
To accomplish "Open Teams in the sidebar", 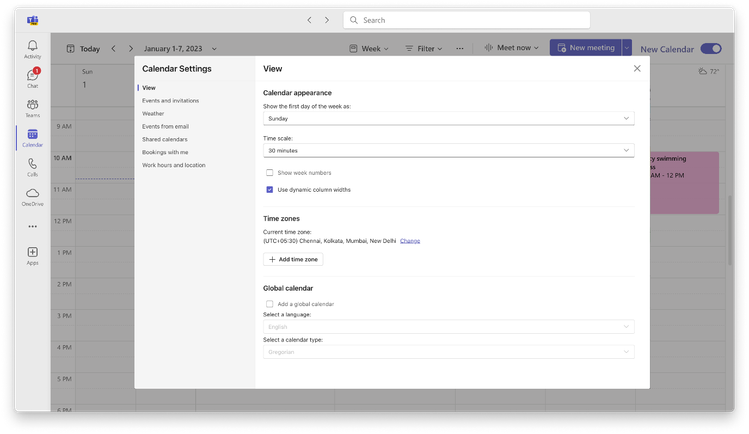I will 32,108.
